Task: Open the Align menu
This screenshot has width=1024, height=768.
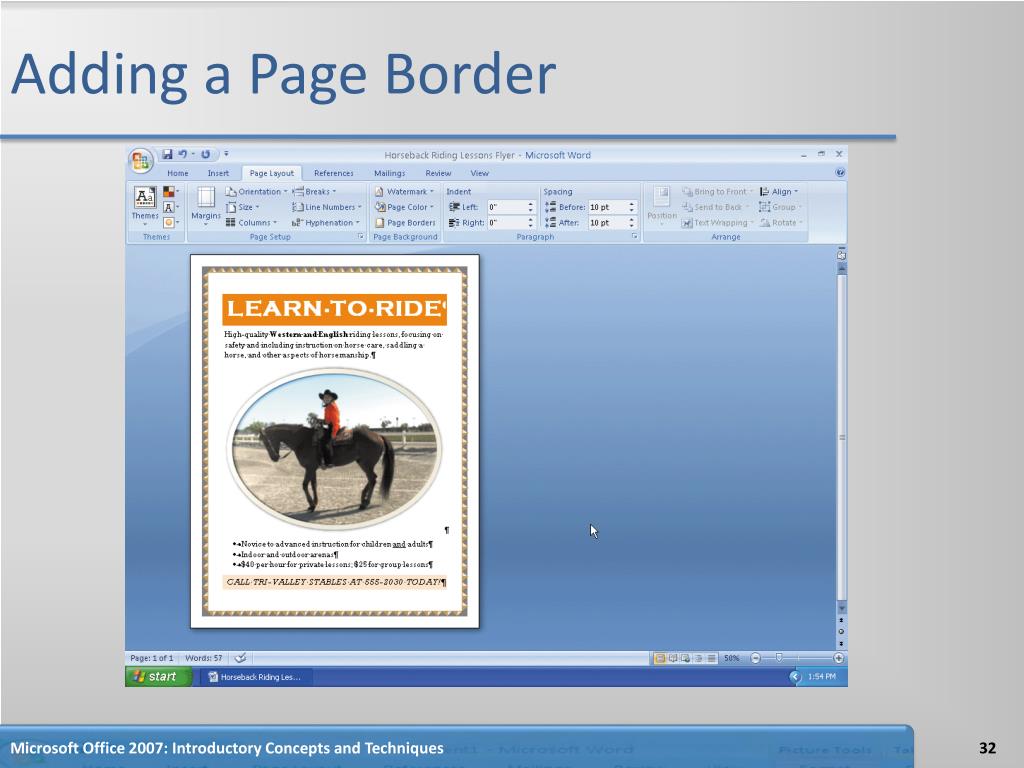Action: tap(779, 191)
